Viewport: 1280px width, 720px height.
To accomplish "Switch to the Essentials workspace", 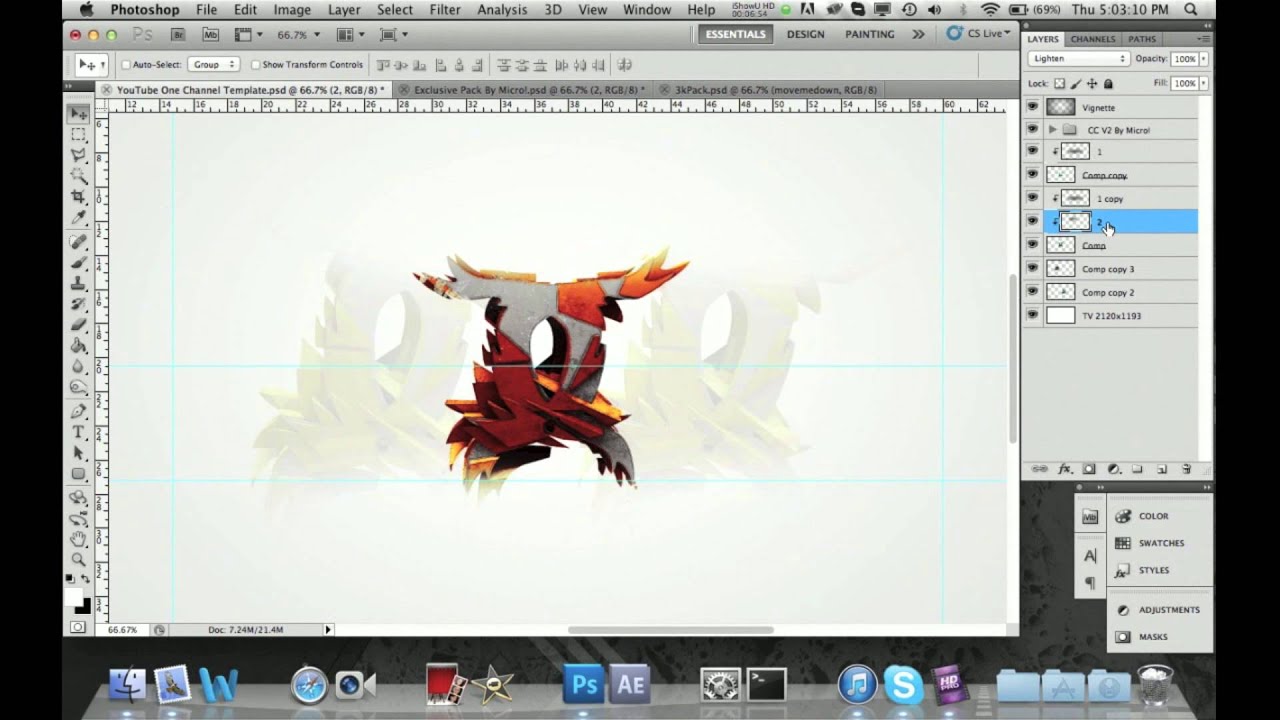I will click(735, 34).
